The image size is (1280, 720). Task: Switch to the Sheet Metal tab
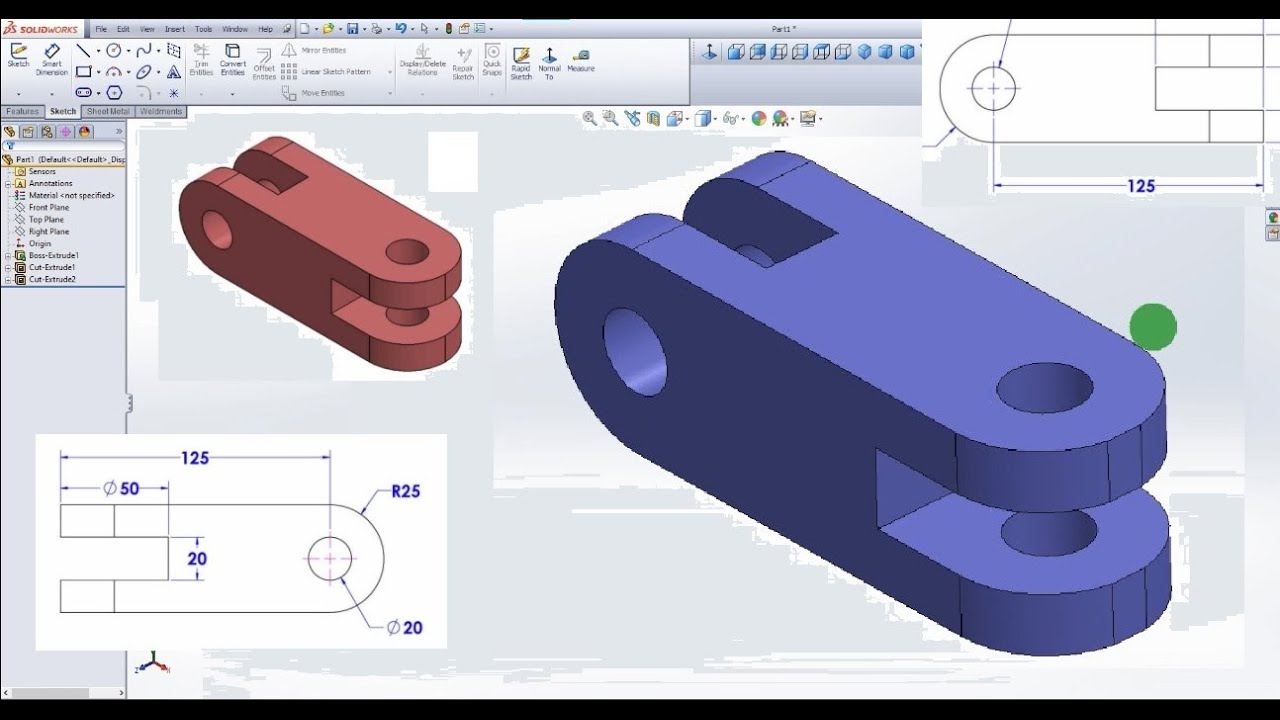click(x=108, y=112)
